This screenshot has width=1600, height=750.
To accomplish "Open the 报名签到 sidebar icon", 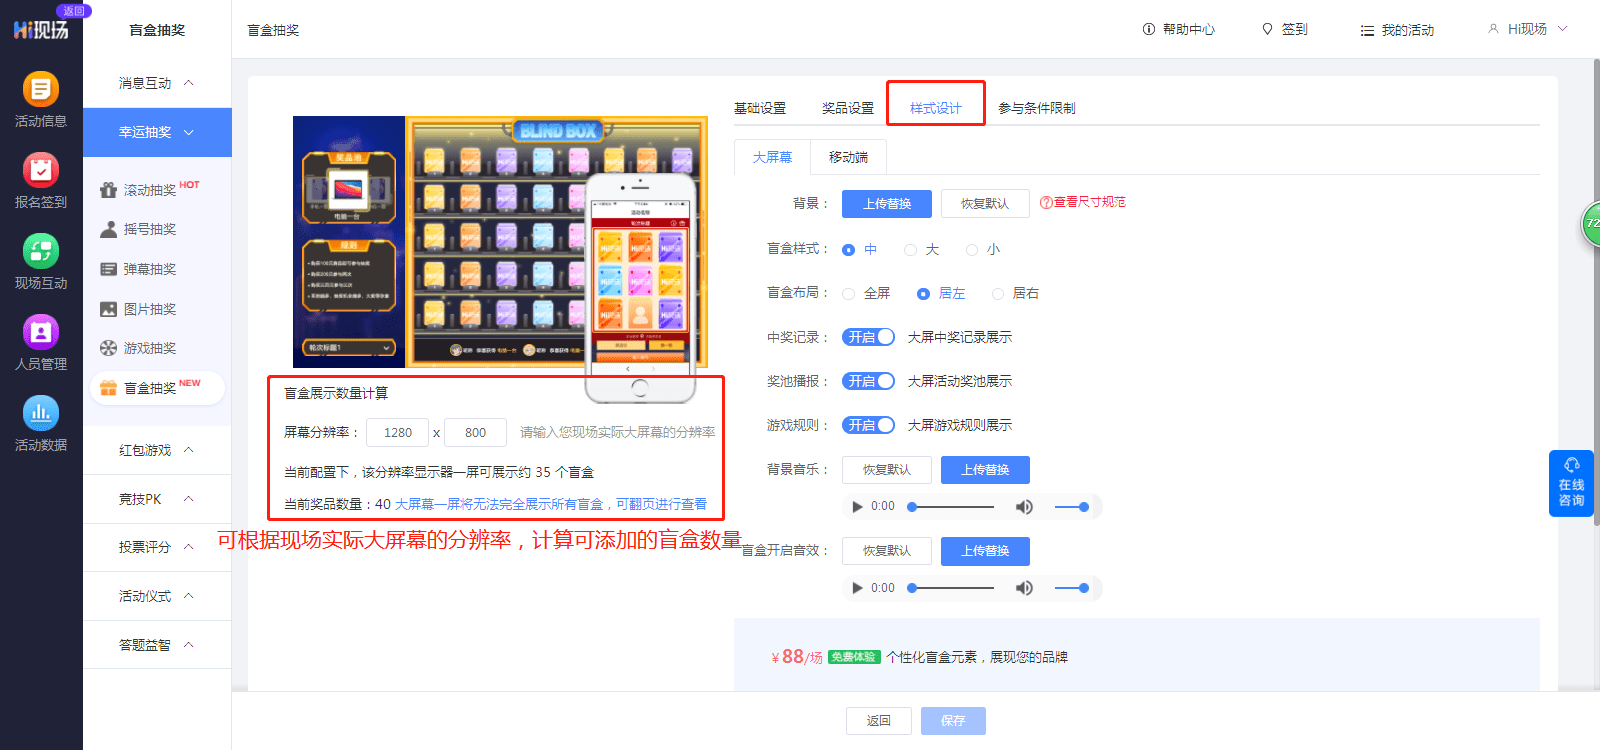I will [41, 171].
